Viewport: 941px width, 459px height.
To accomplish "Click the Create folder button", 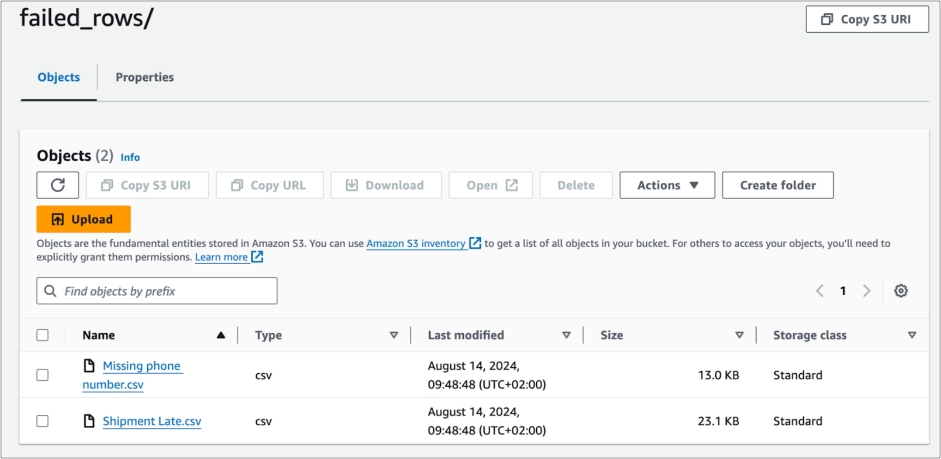I will [777, 185].
